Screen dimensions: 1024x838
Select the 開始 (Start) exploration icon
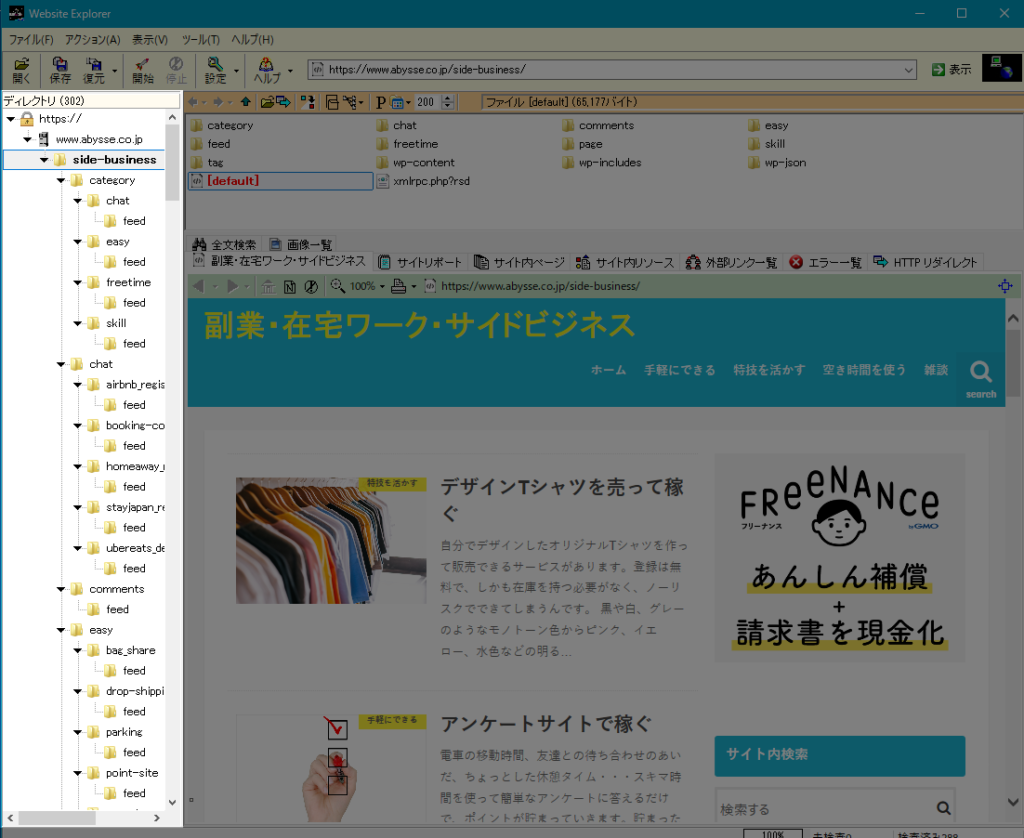click(140, 70)
